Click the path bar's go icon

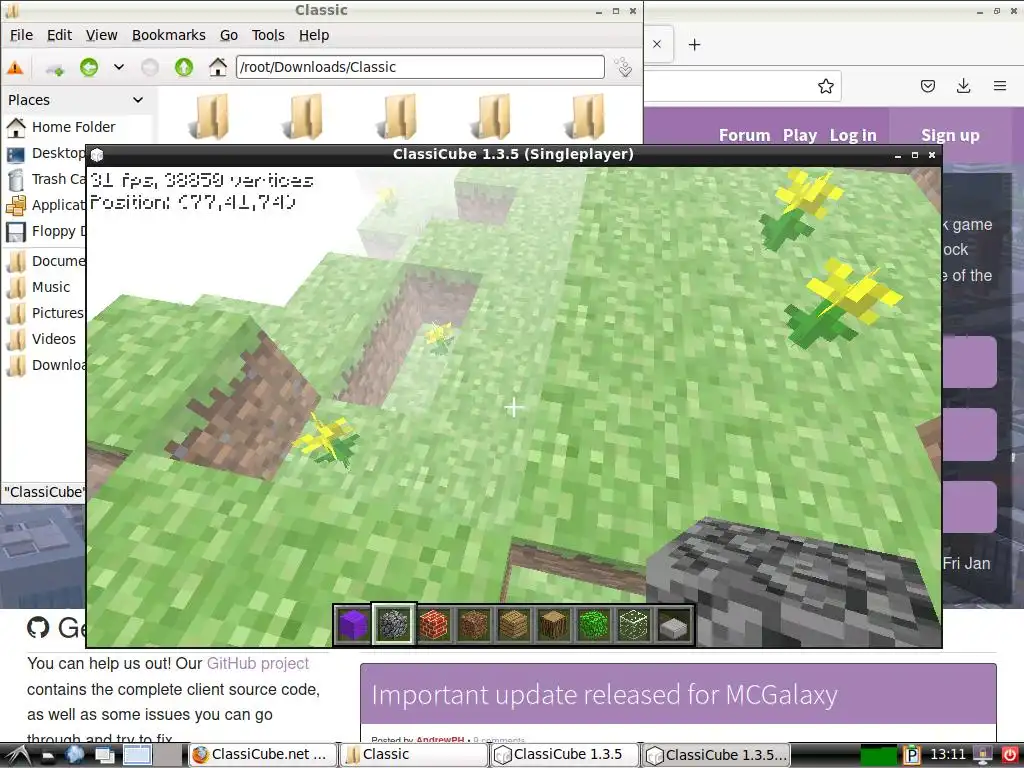point(624,67)
